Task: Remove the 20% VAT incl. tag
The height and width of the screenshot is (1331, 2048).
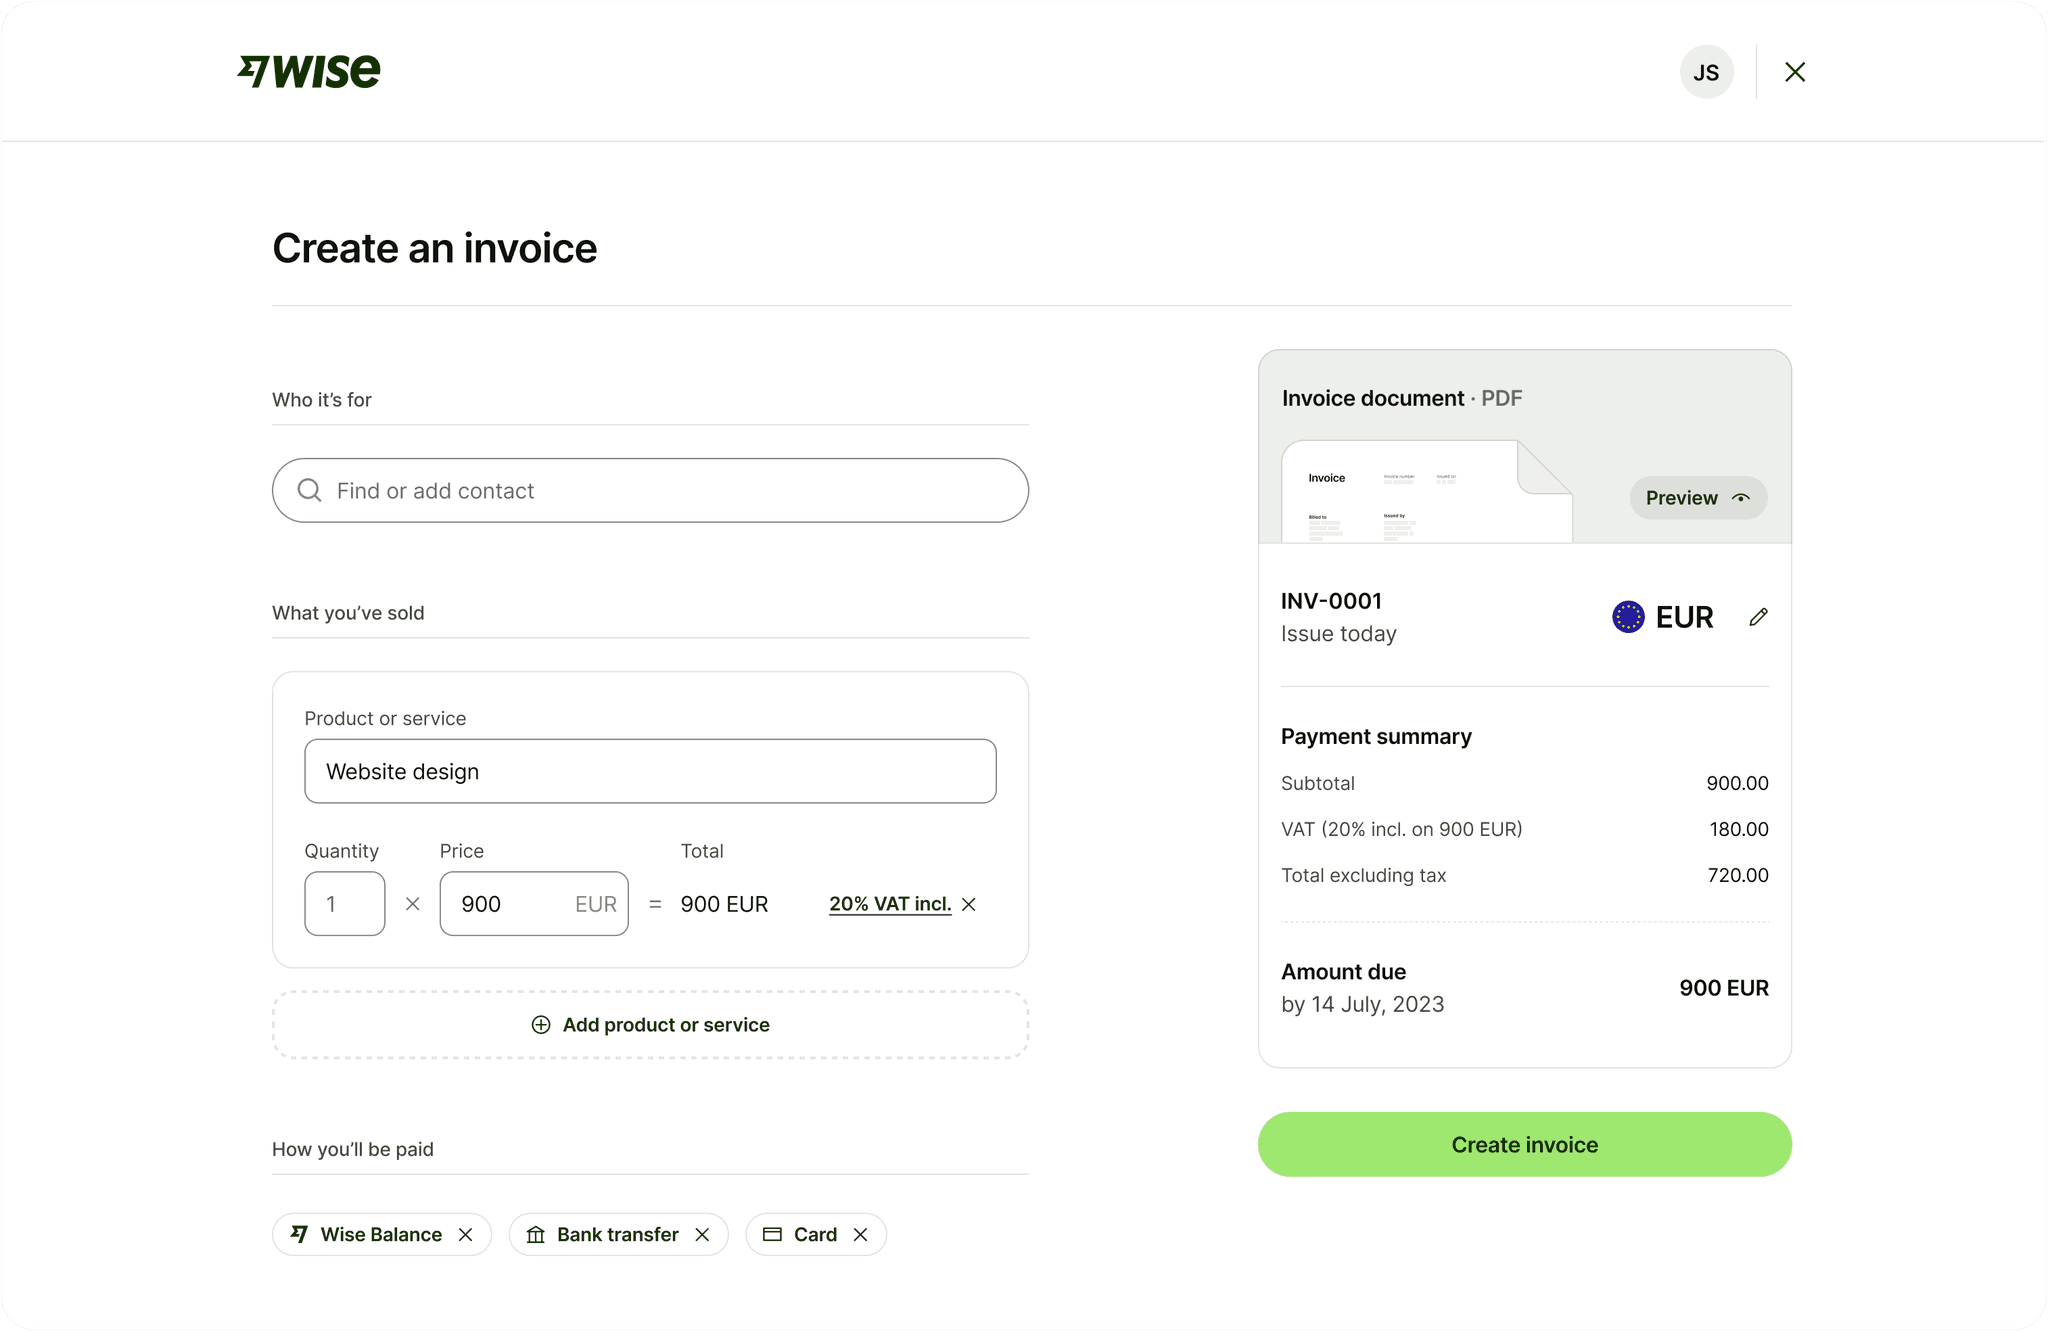Action: 968,904
